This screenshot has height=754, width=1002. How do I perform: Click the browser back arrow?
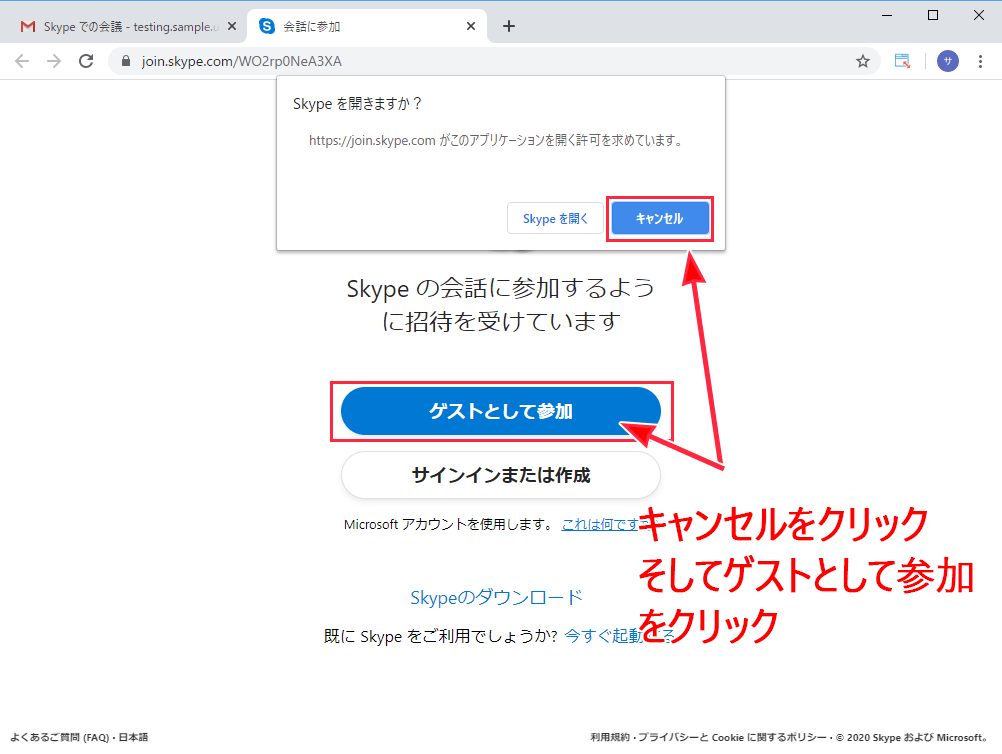22,61
